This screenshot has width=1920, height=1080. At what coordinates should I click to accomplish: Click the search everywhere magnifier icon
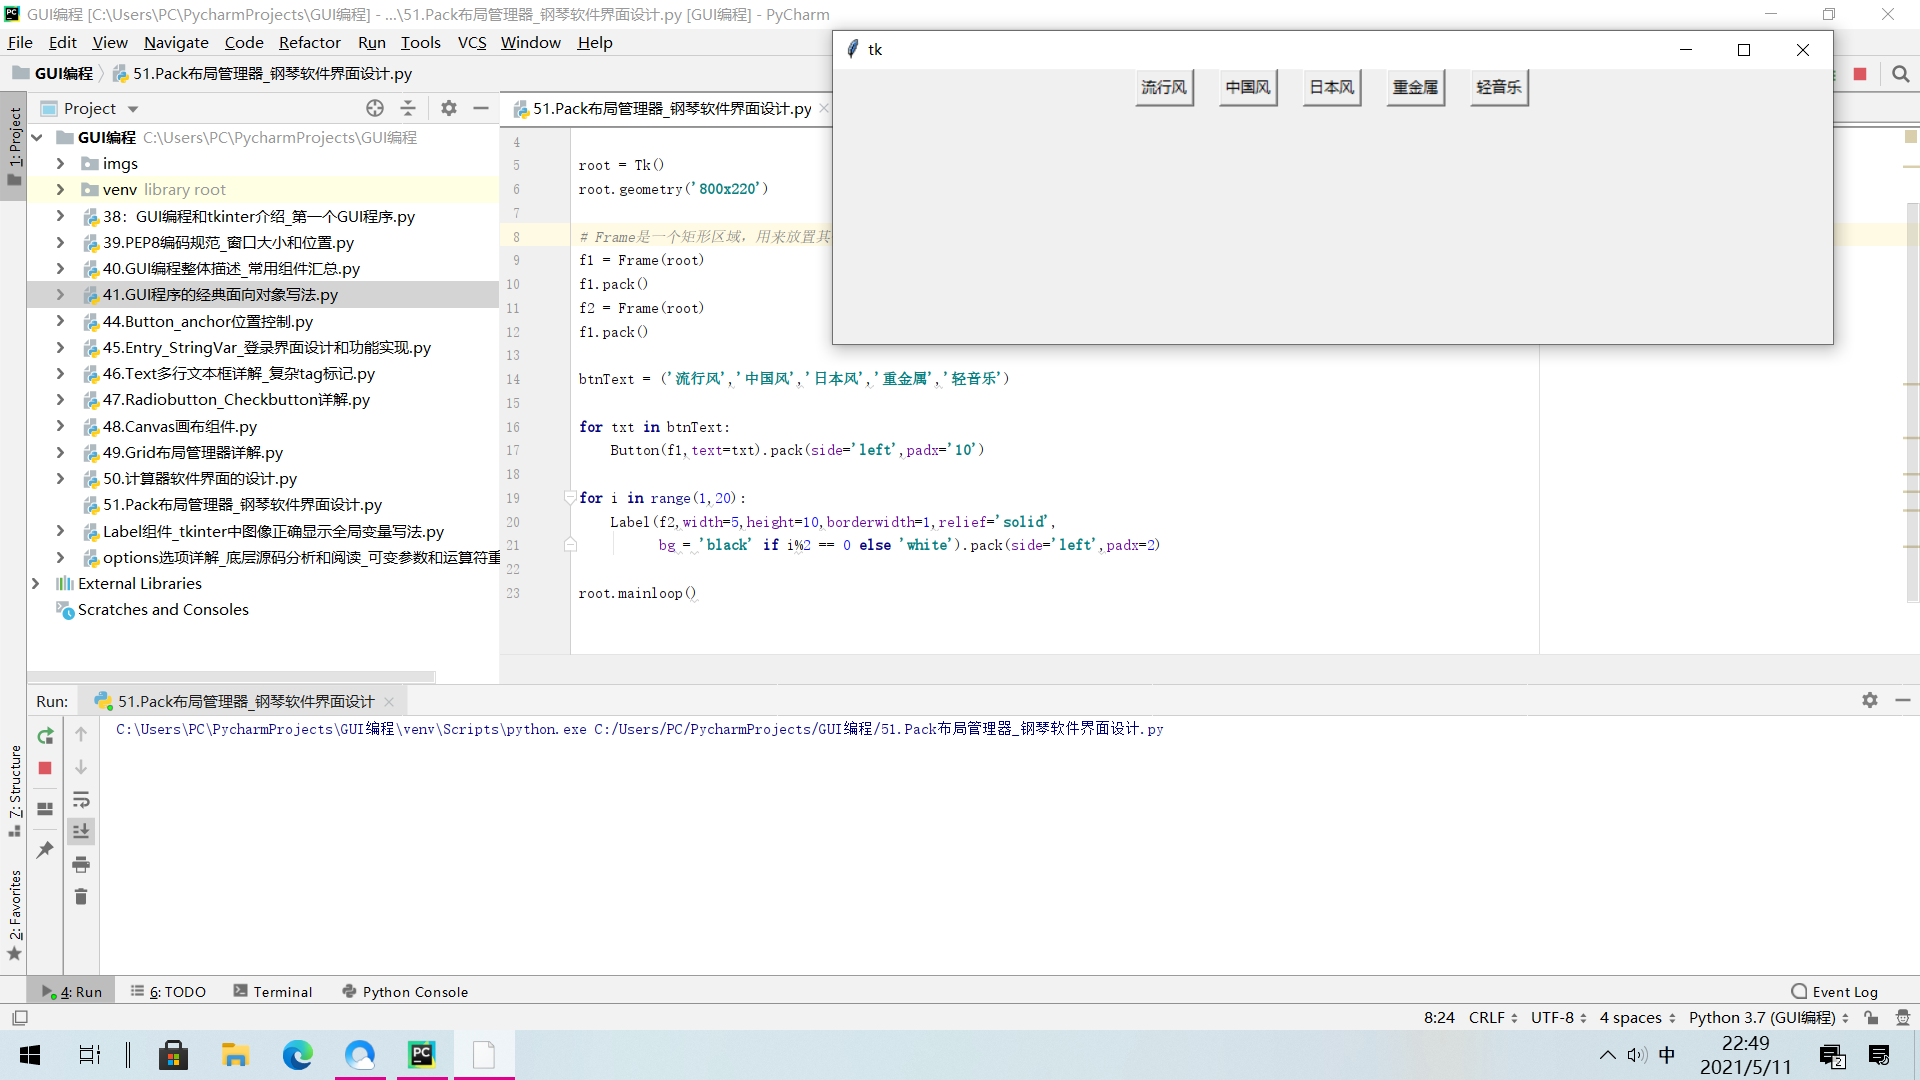pyautogui.click(x=1901, y=74)
